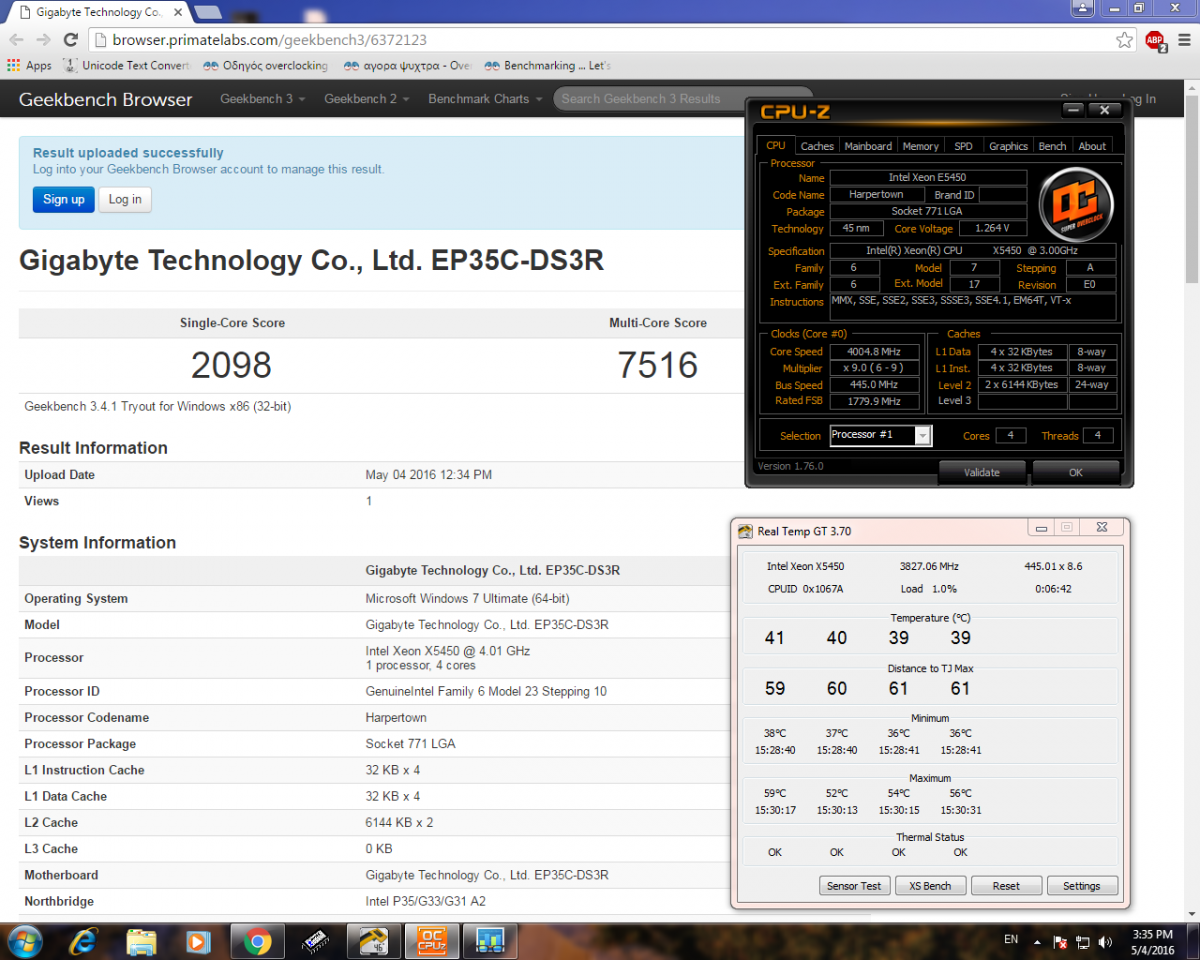Open the Real Temp taskbar icon

(x=373, y=941)
